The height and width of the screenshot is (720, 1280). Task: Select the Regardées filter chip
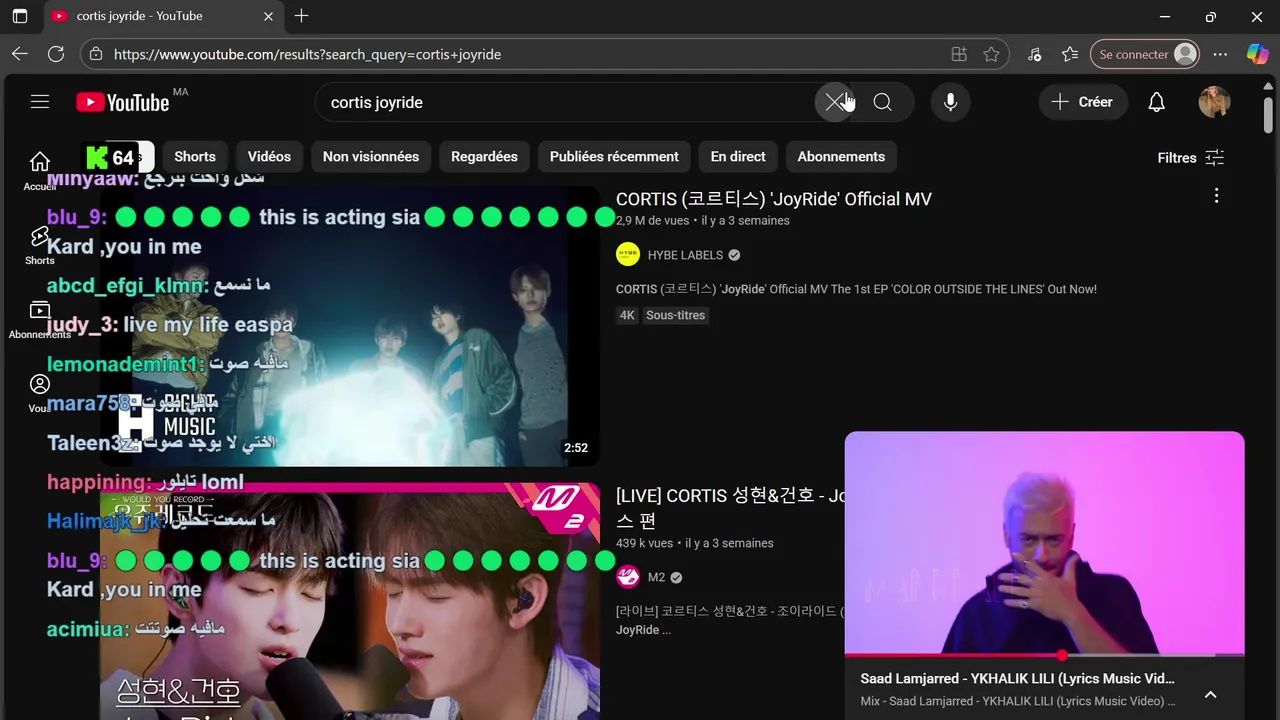click(x=484, y=157)
